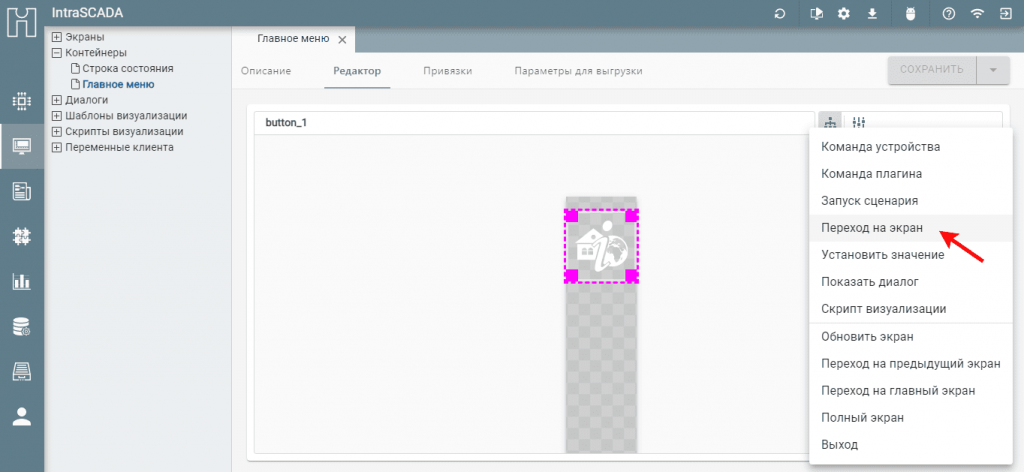Switch to the Редактор tab
Viewport: 1024px width, 472px height.
(x=357, y=71)
